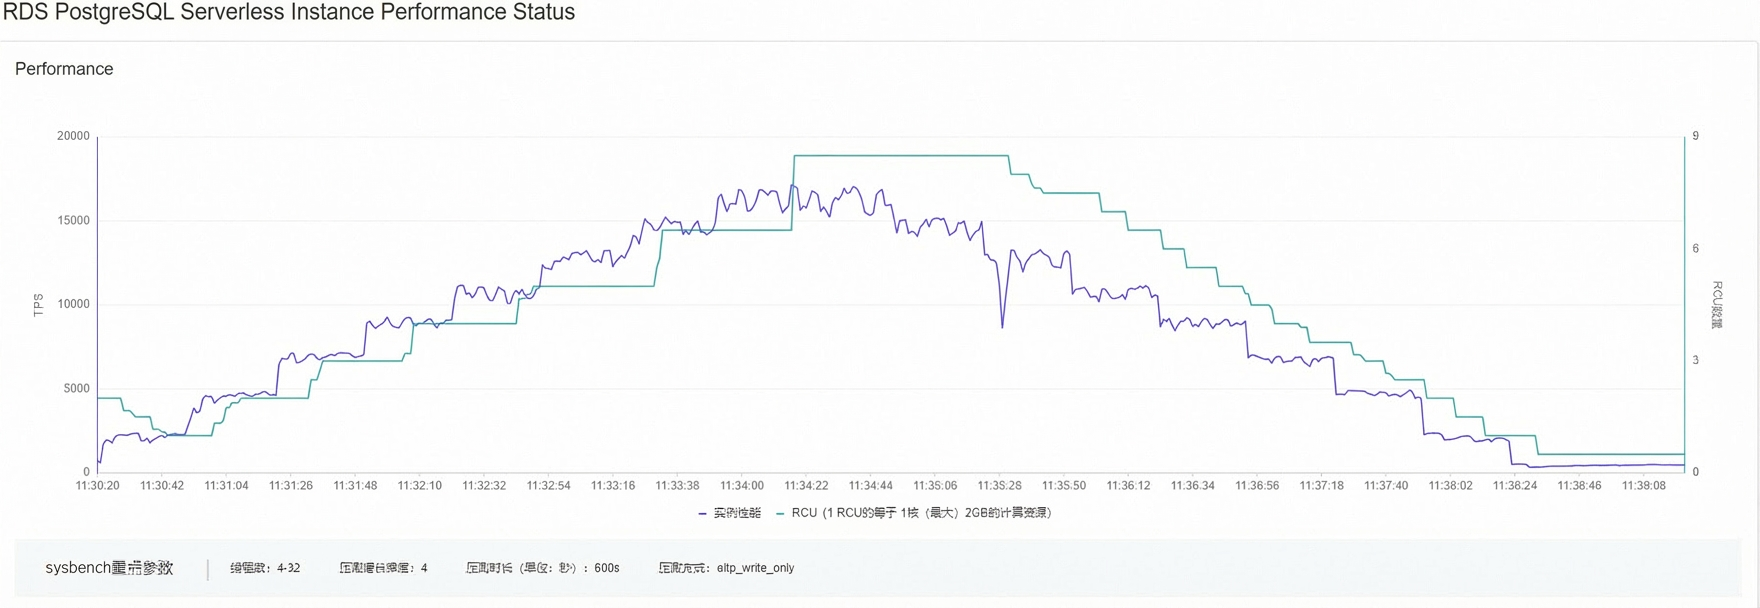
Task: Click the TPS vertical axis title
Action: click(39, 305)
